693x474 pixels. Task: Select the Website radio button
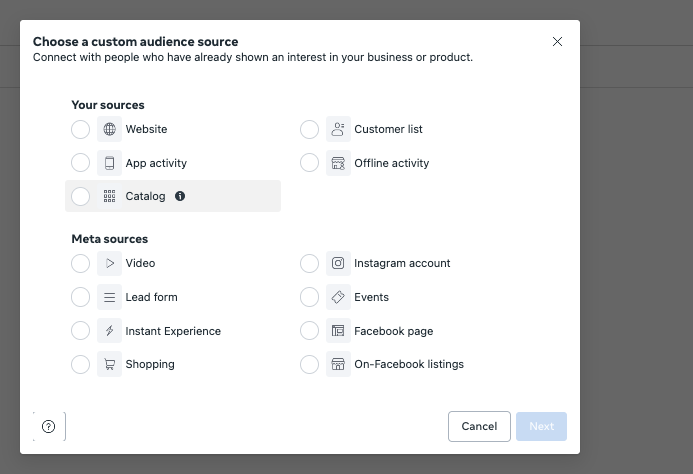[80, 129]
